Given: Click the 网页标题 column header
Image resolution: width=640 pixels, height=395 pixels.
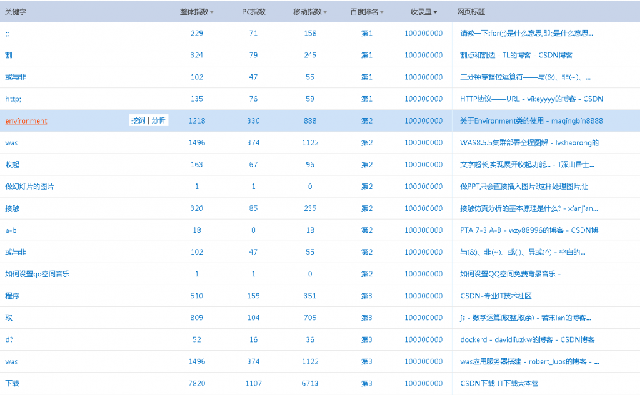Looking at the screenshot, I should click(471, 12).
